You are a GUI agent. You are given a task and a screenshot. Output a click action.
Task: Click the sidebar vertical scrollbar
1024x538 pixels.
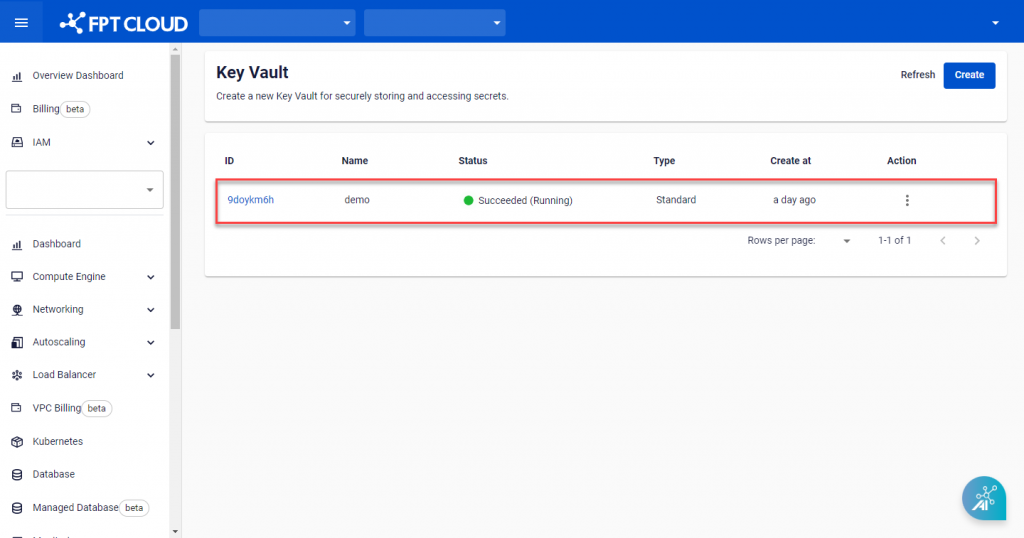(x=176, y=190)
